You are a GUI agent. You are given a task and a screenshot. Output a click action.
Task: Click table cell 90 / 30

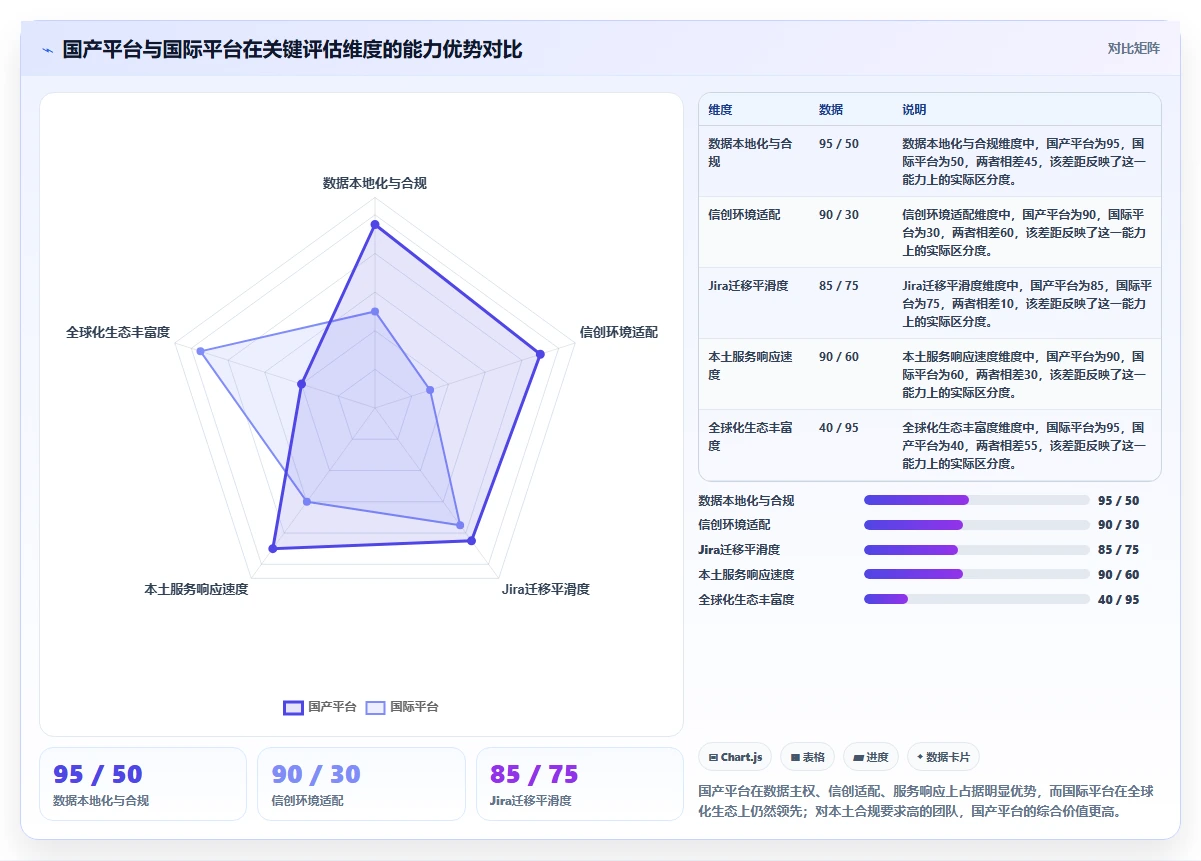(x=838, y=215)
